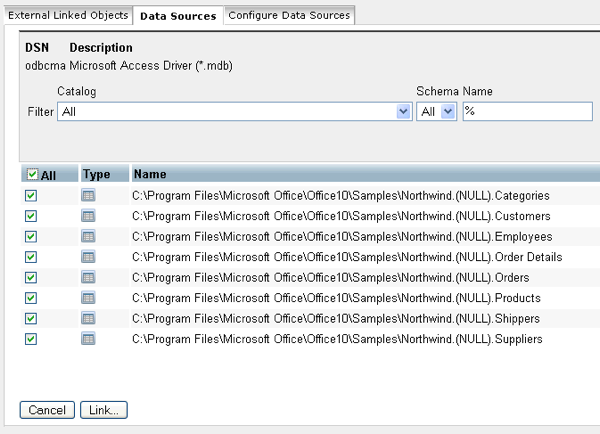The height and width of the screenshot is (434, 600).
Task: Uncheck the Categories table checkbox
Action: (x=31, y=196)
